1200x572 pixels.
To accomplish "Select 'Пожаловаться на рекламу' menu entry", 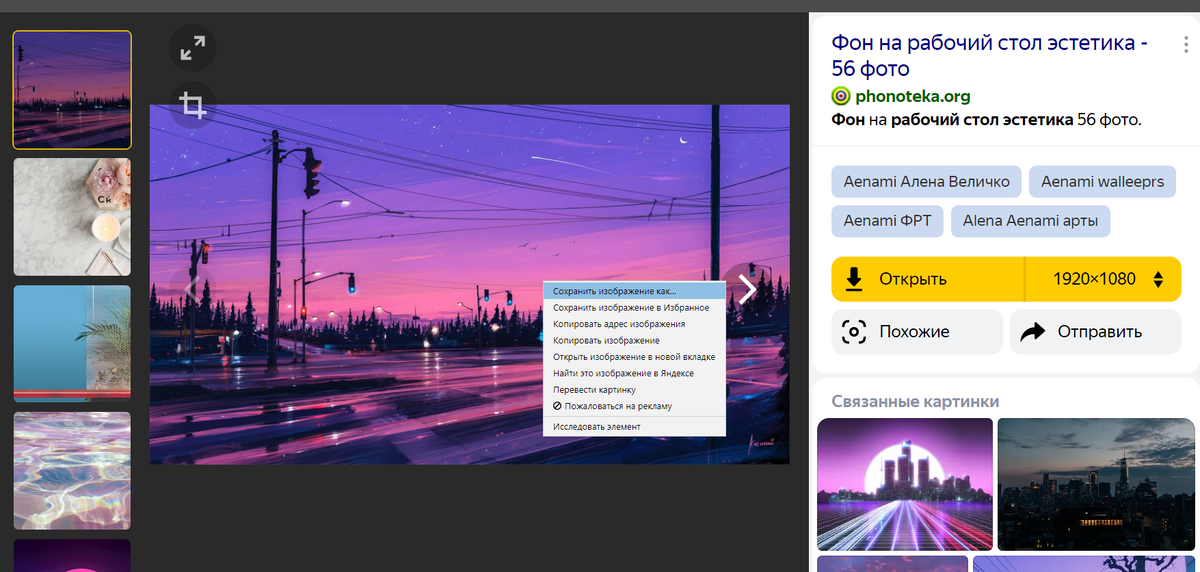I will [x=634, y=406].
